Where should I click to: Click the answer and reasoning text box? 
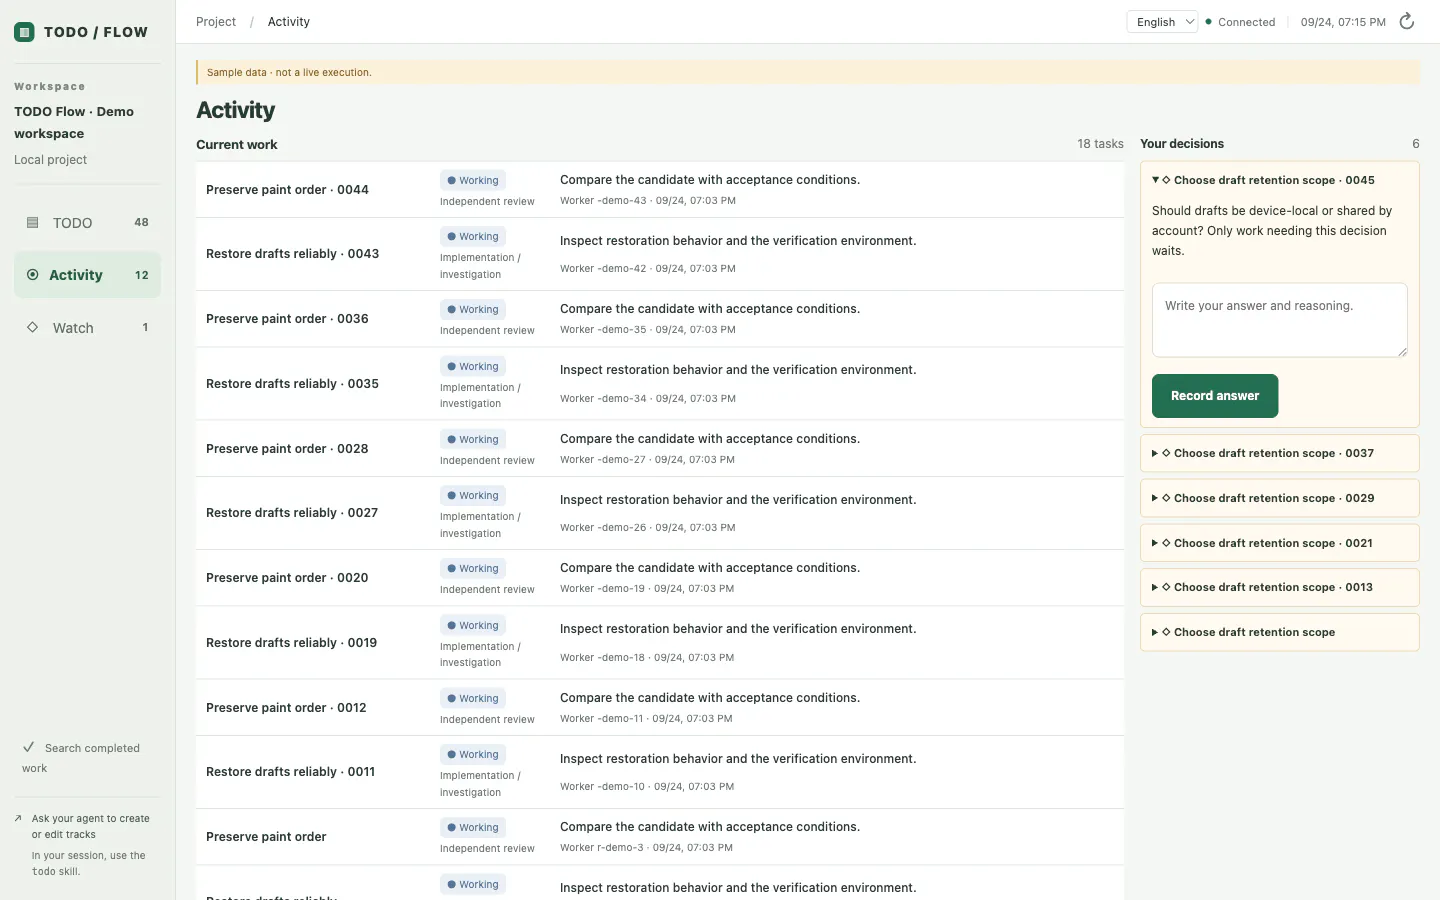coord(1279,320)
